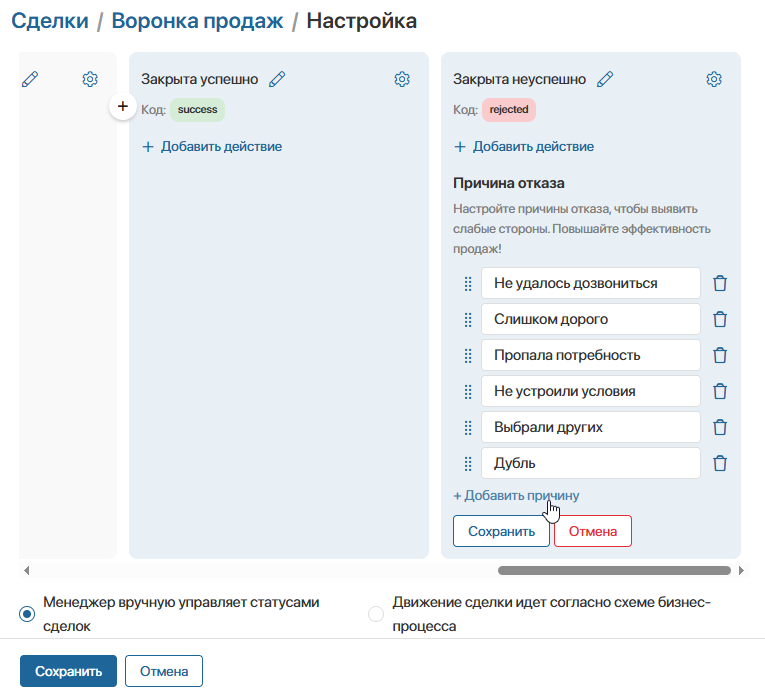The width and height of the screenshot is (765, 691).
Task: Add new stage with round plus button
Action: point(123,106)
